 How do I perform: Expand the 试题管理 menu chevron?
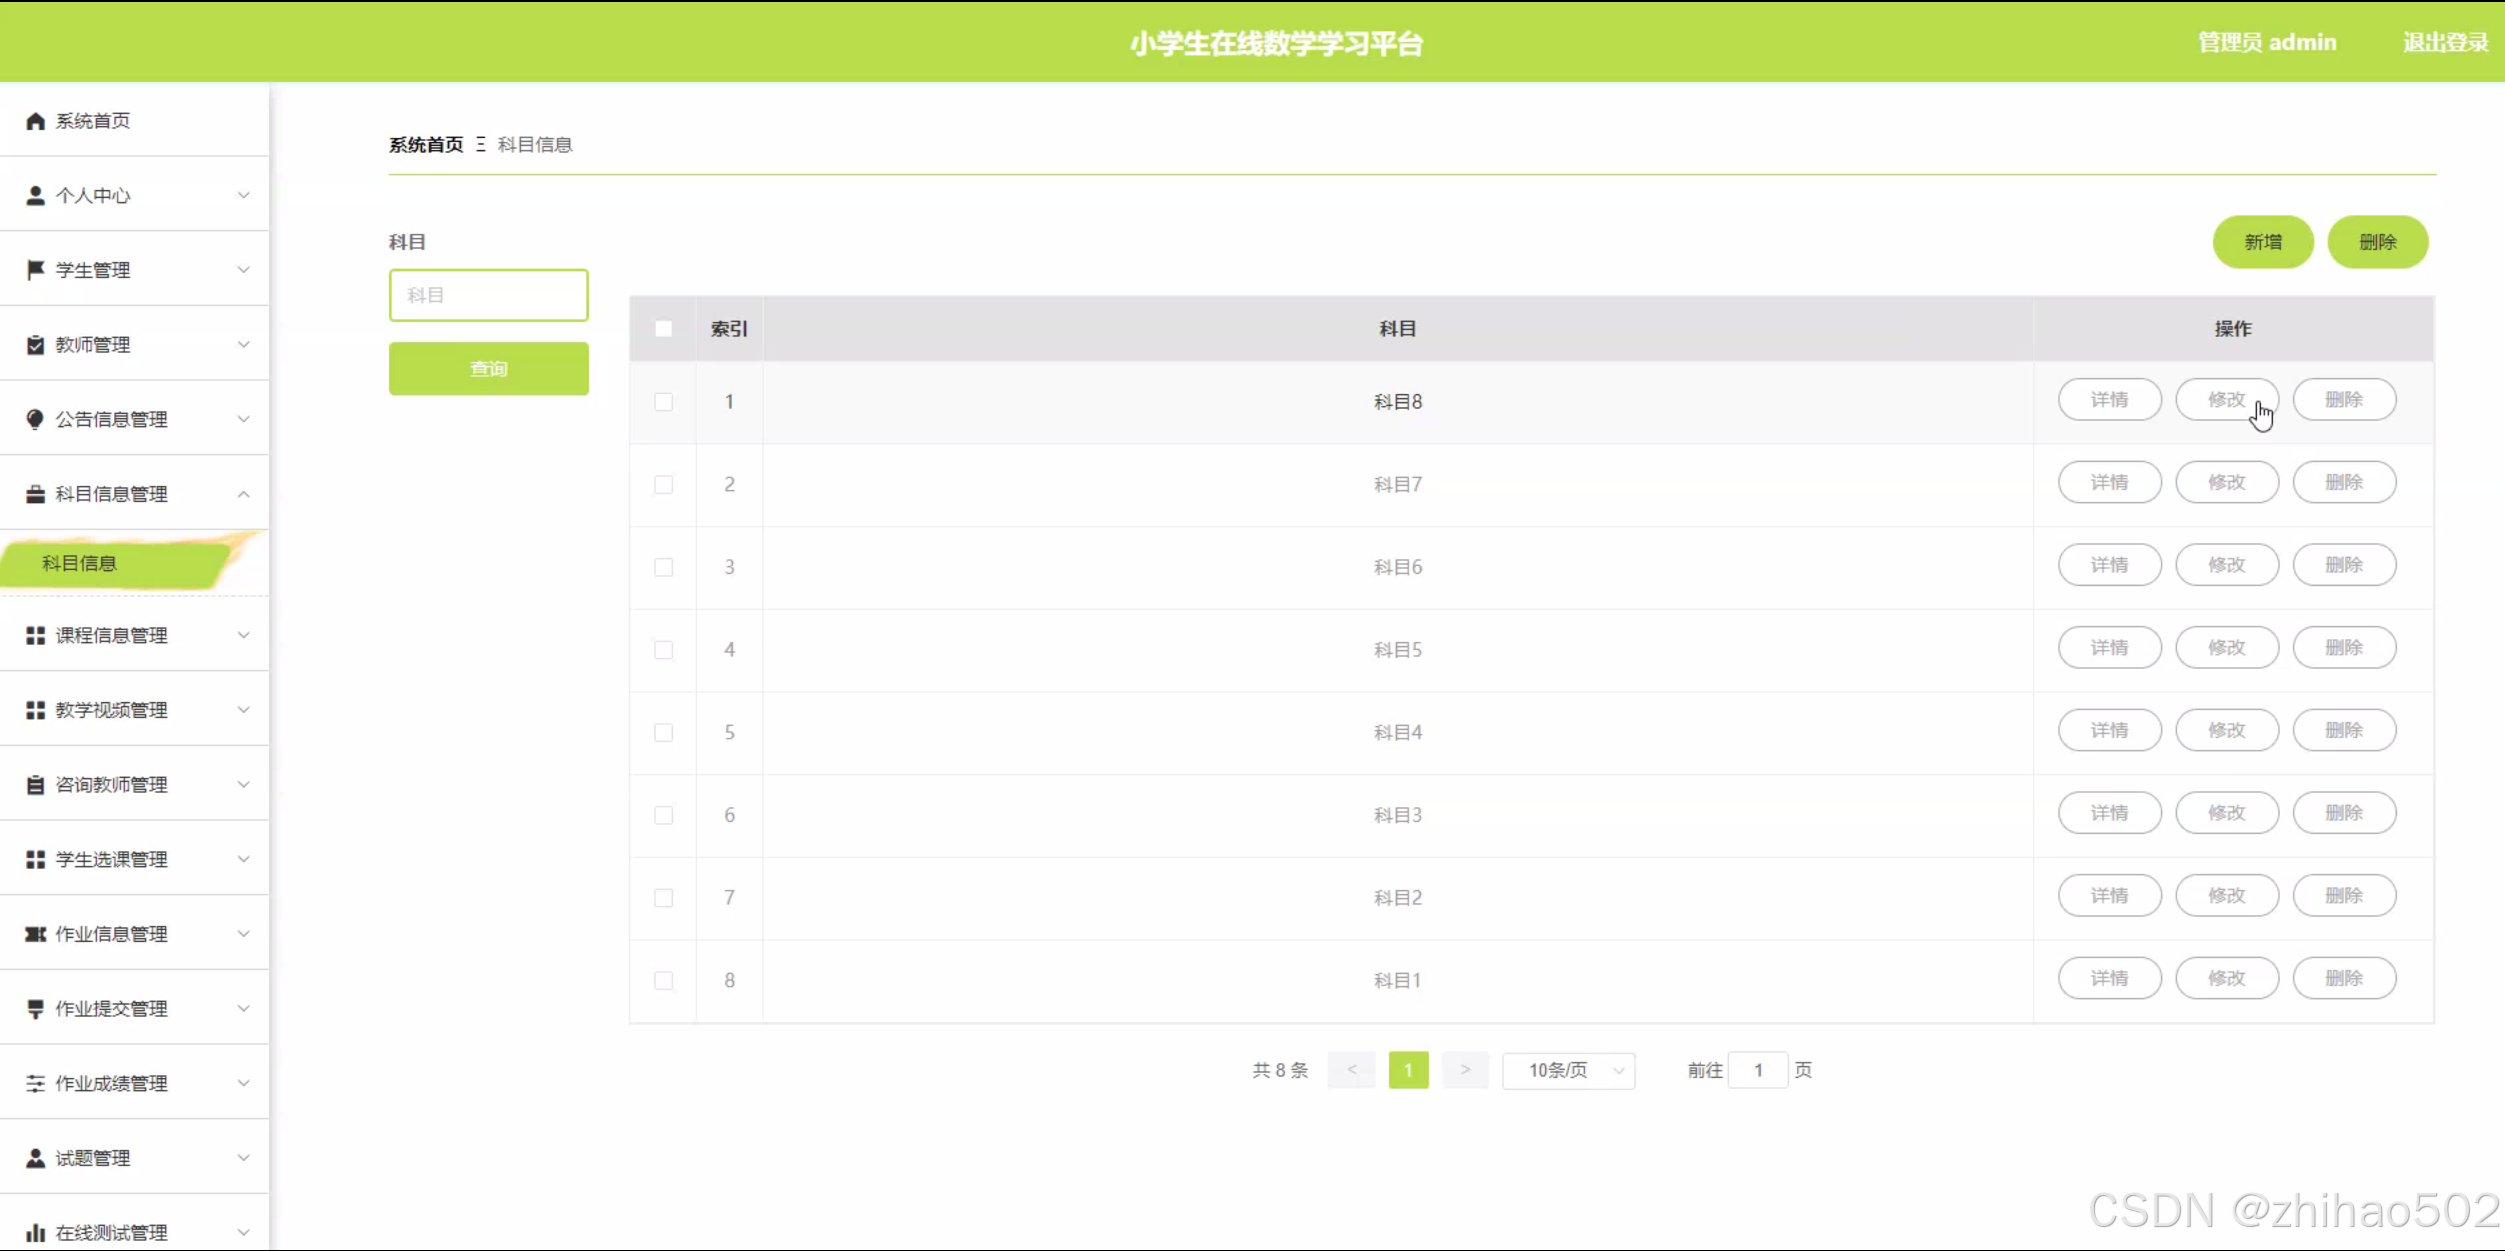(243, 1158)
